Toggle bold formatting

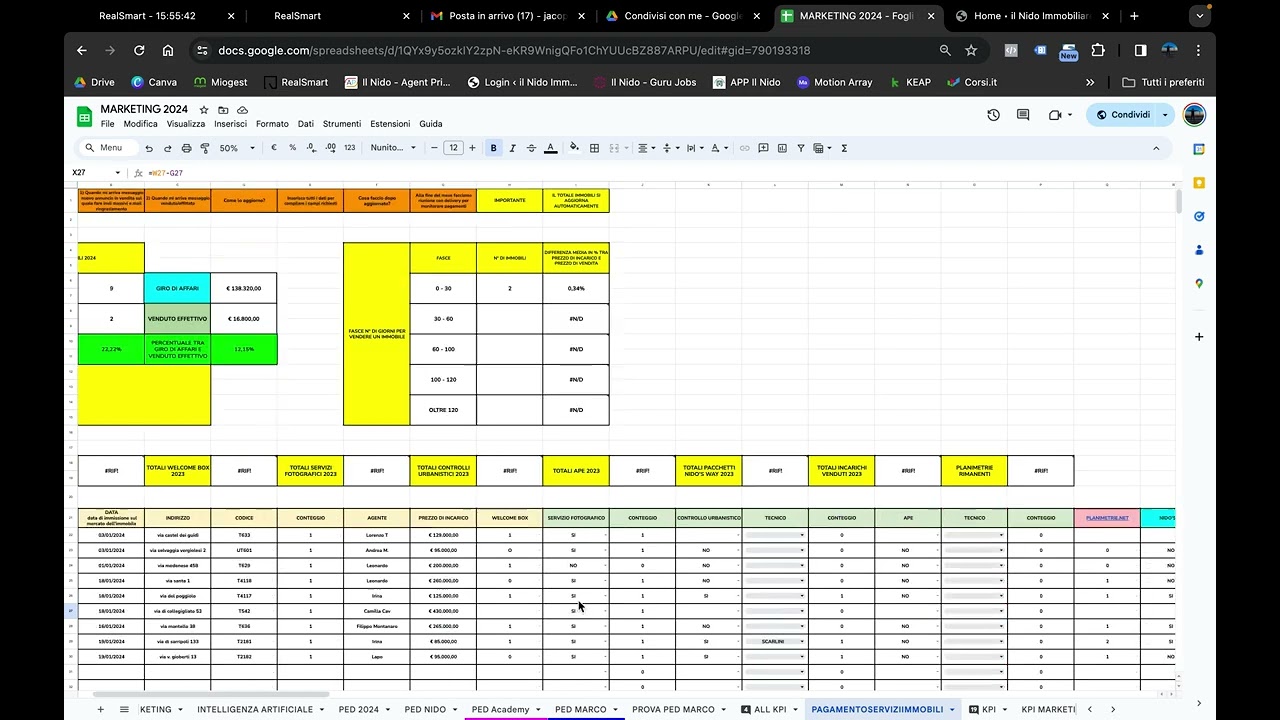[x=493, y=148]
